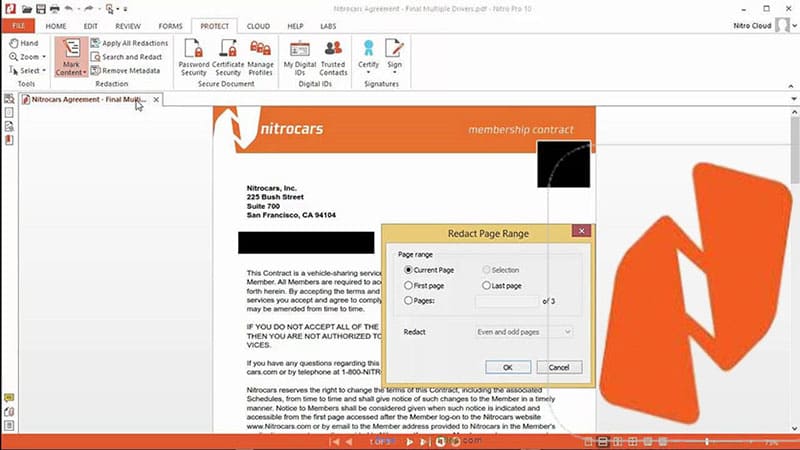800x450 pixels.
Task: Click Remove Metadata
Action: pos(125,70)
